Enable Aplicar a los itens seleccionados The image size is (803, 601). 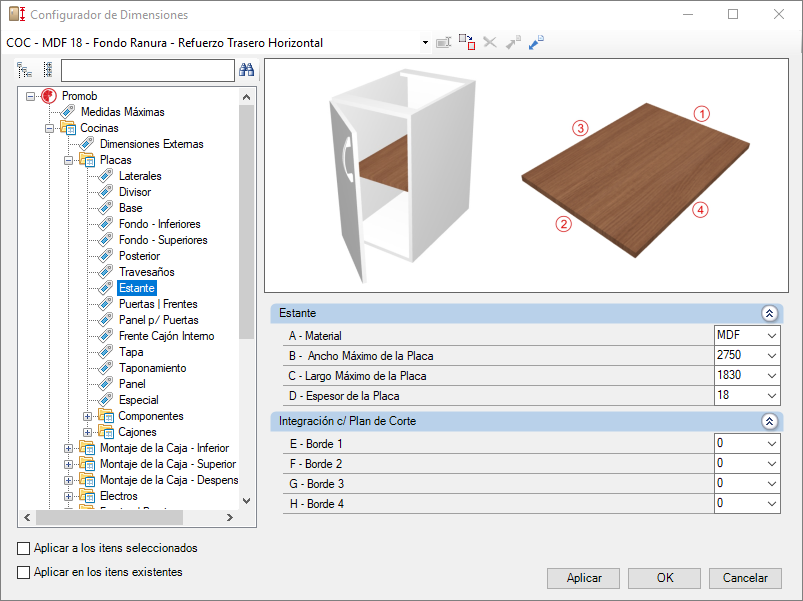click(x=24, y=548)
